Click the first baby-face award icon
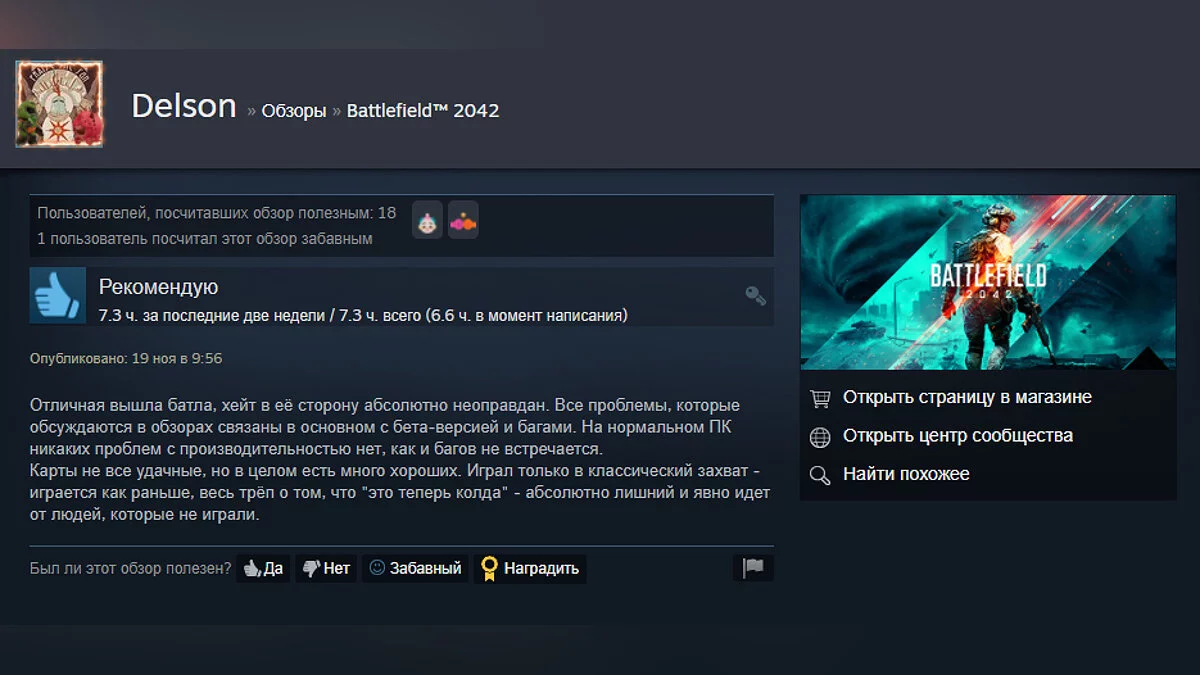1200x675 pixels. (x=427, y=220)
